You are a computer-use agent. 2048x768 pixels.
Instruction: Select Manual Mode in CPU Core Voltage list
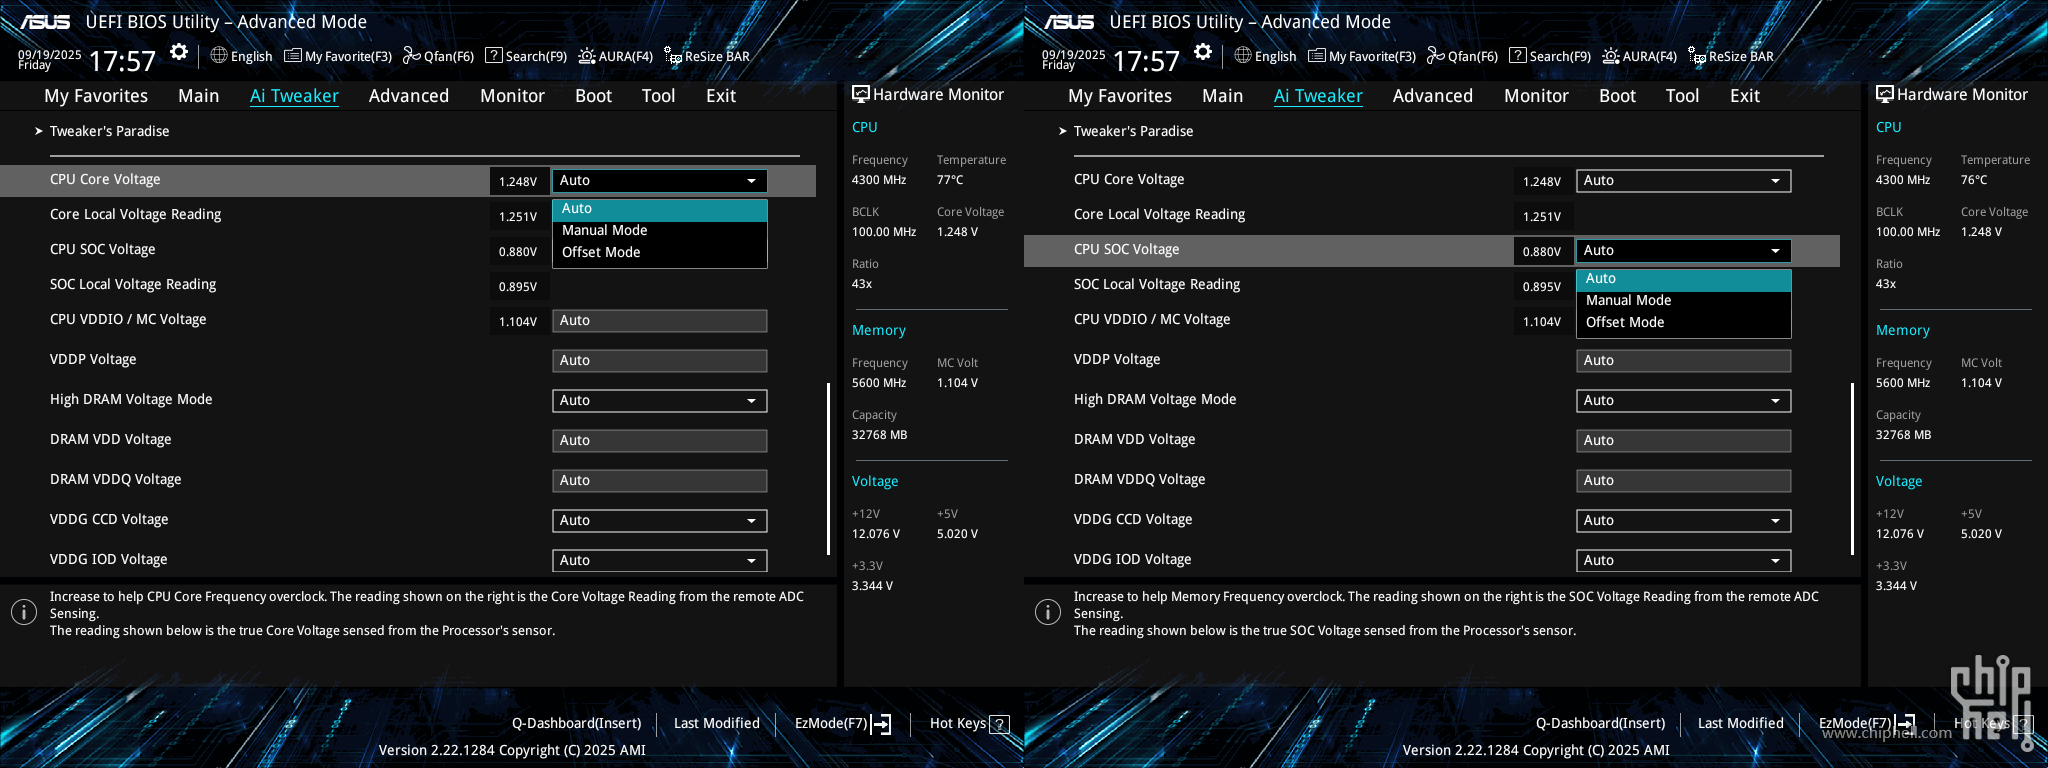point(660,230)
